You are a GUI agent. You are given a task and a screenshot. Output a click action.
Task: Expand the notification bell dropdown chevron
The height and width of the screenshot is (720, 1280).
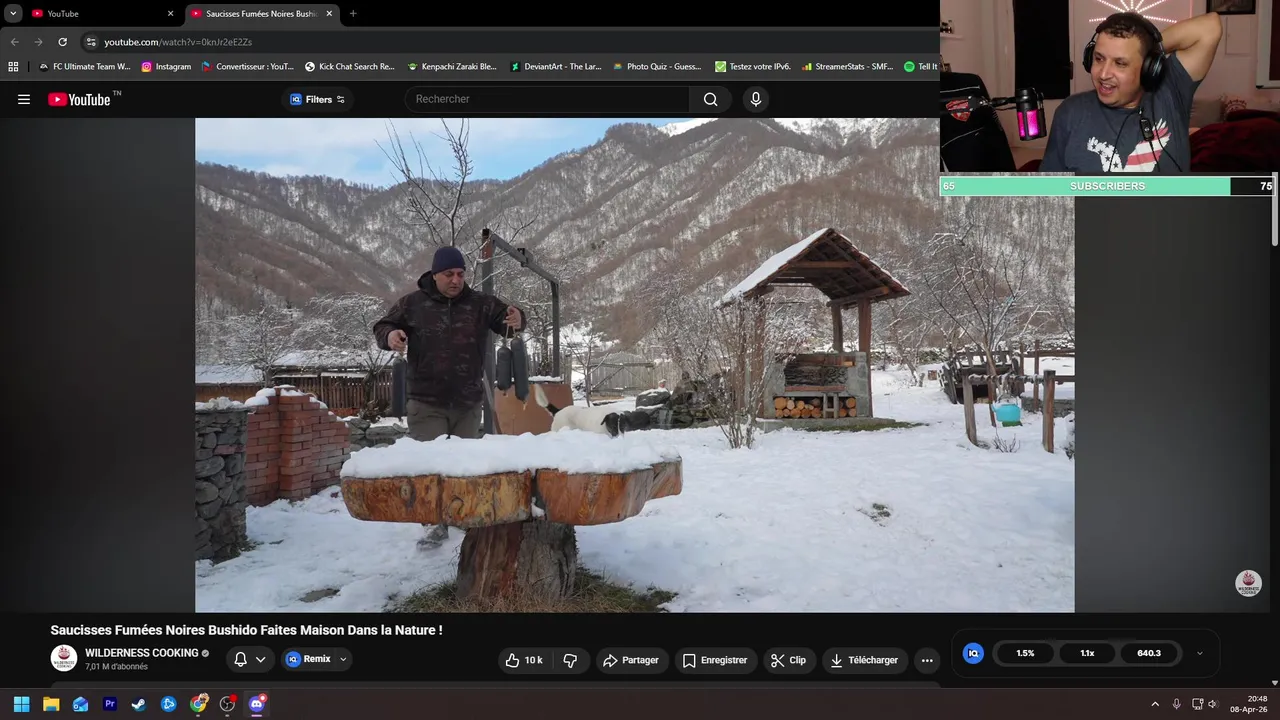(261, 659)
